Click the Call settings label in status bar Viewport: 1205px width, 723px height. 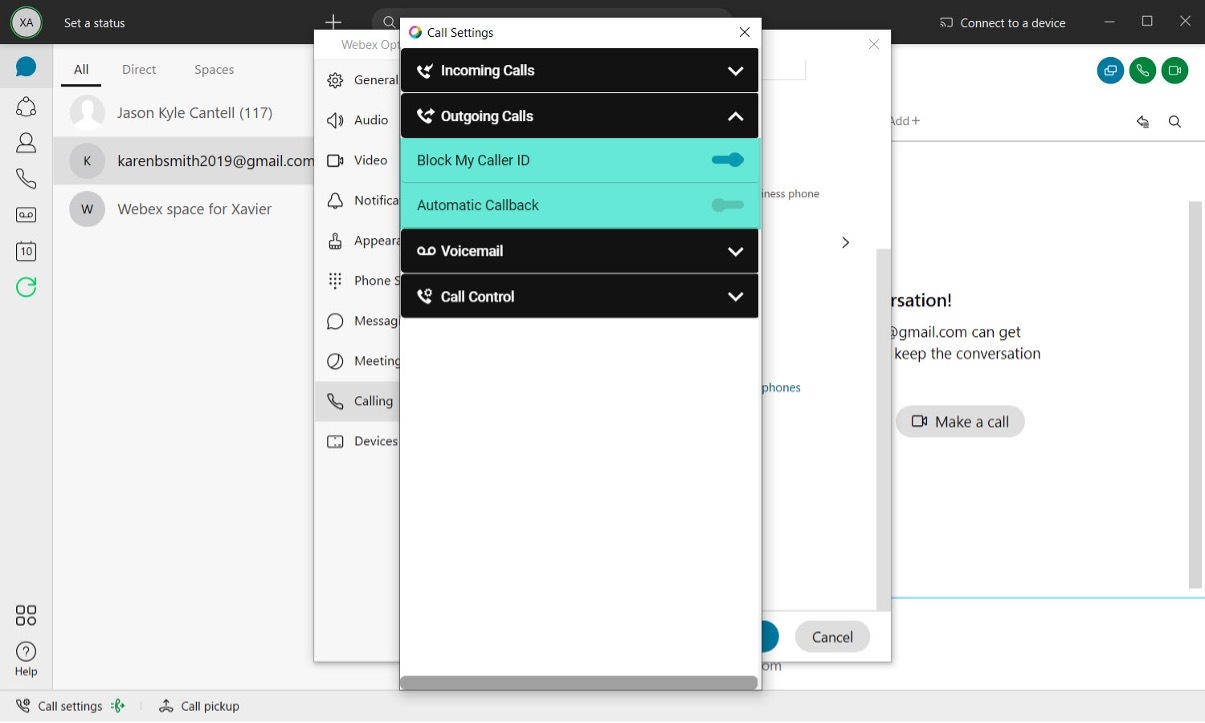coord(70,706)
